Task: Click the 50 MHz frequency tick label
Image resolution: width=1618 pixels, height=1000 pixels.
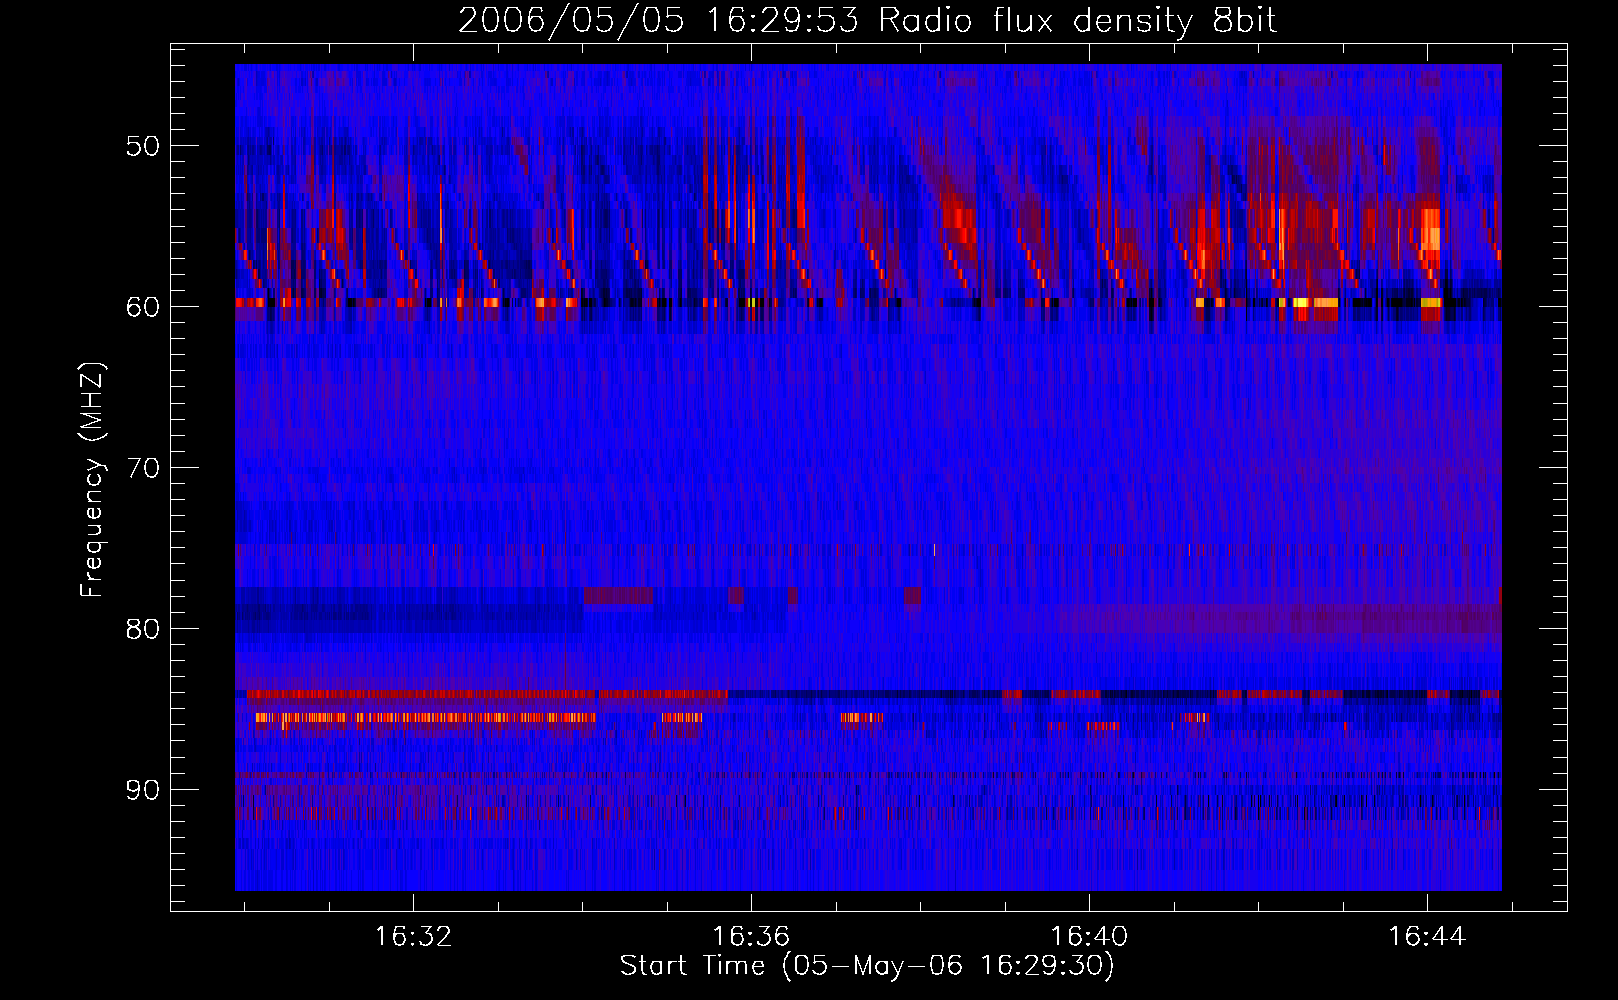Action: click(x=143, y=147)
